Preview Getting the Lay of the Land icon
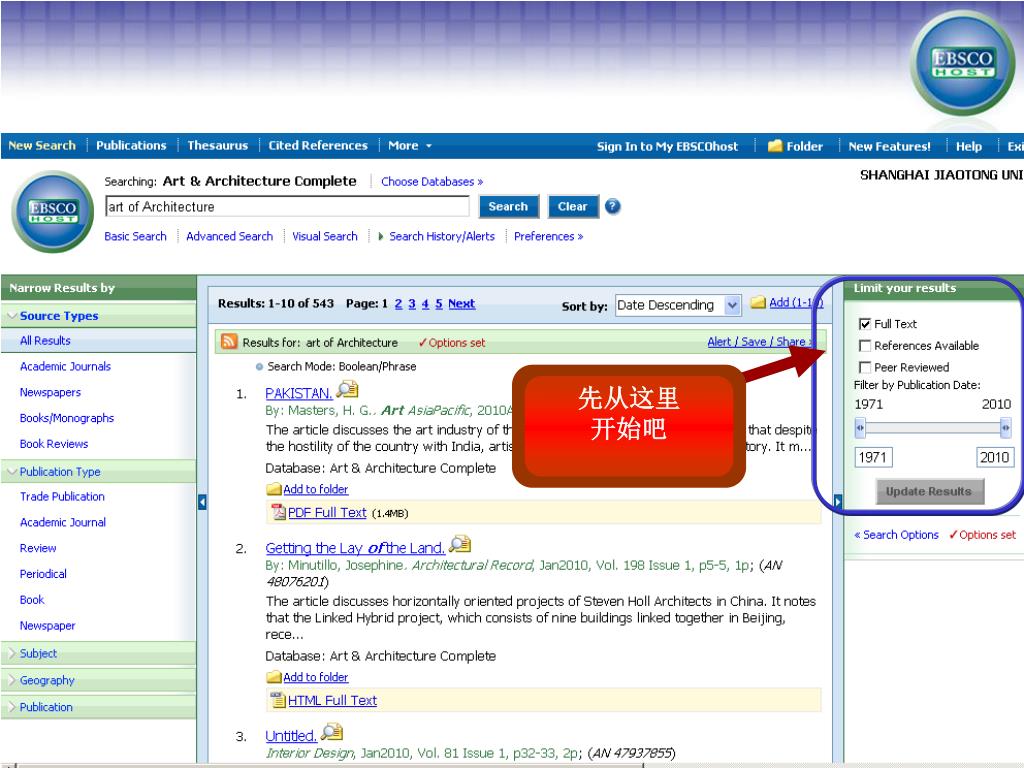 pos(460,543)
